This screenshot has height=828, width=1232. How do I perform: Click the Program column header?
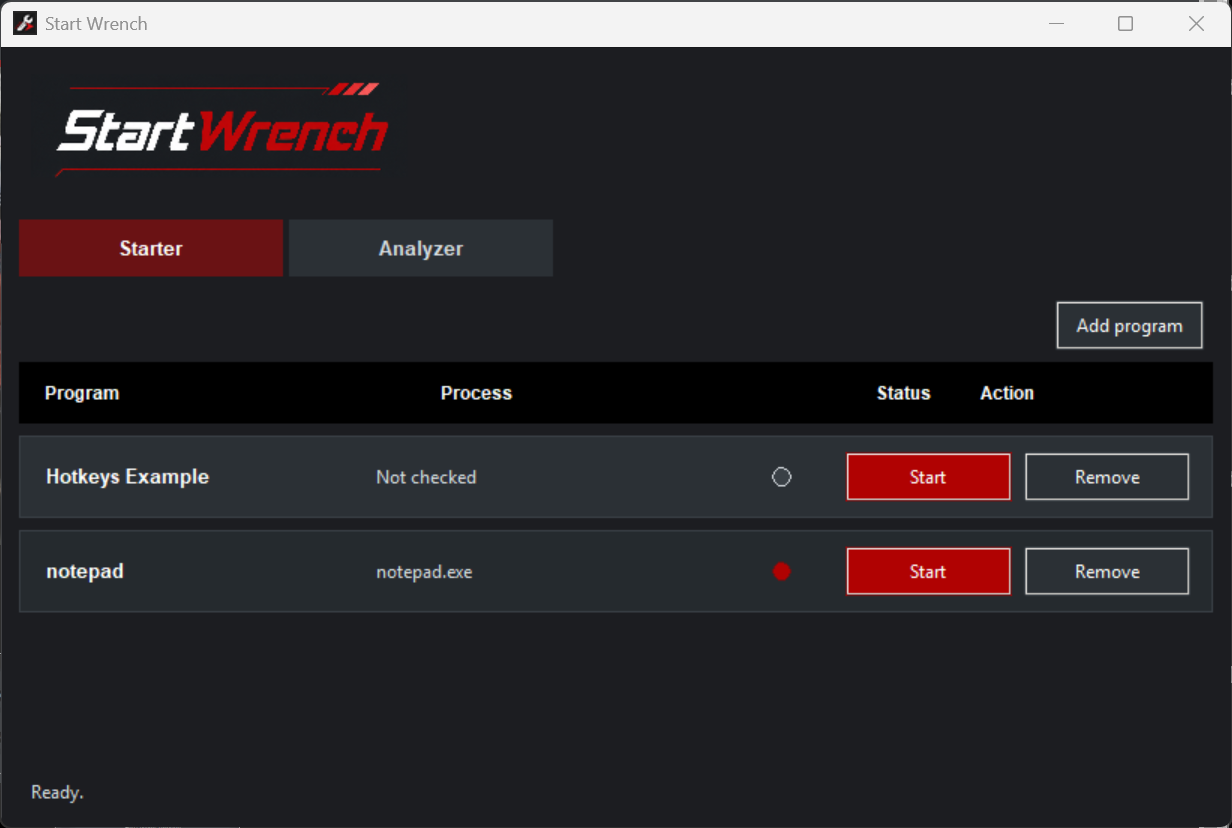click(x=82, y=393)
